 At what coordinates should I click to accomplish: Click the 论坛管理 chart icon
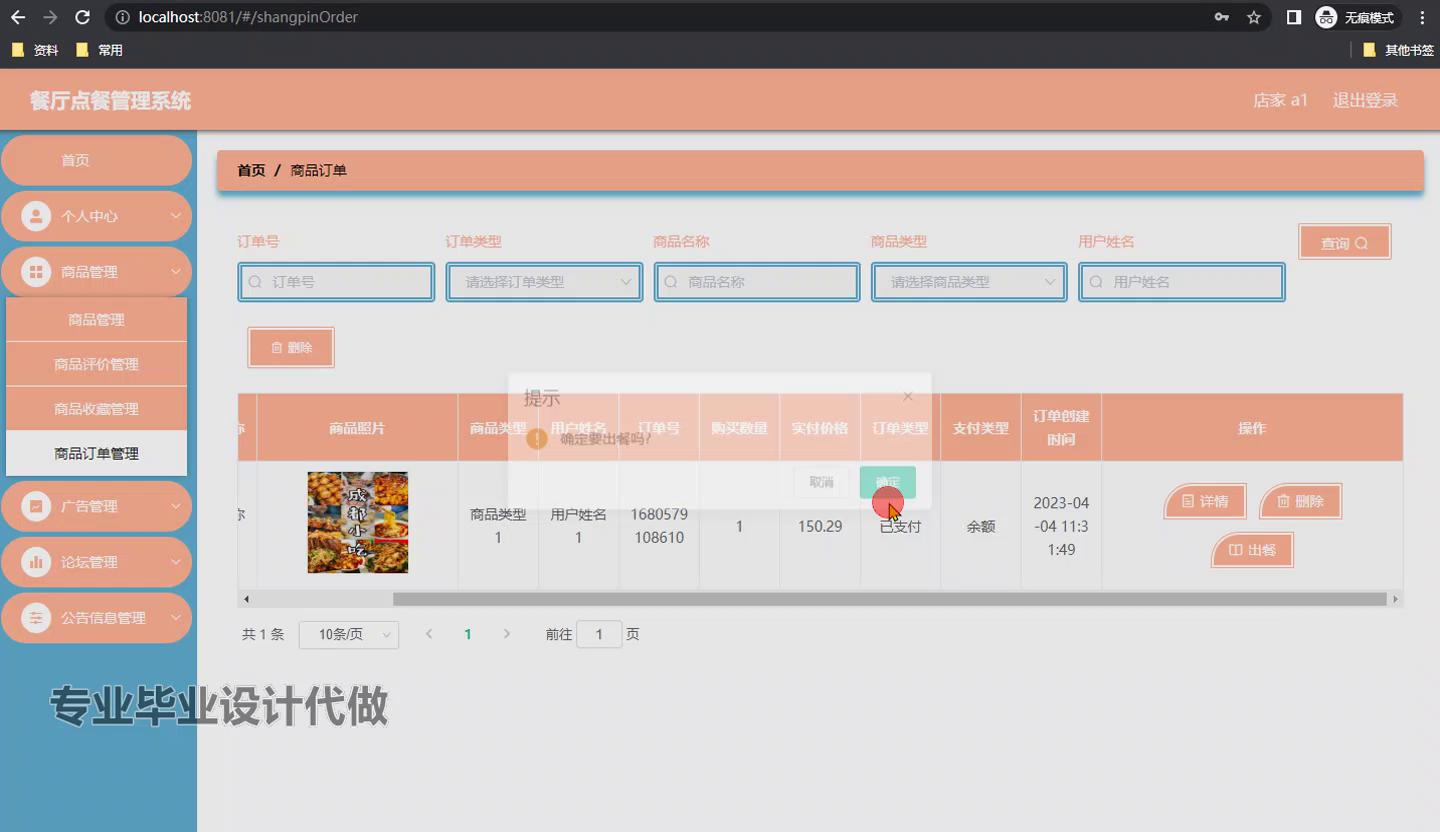36,562
